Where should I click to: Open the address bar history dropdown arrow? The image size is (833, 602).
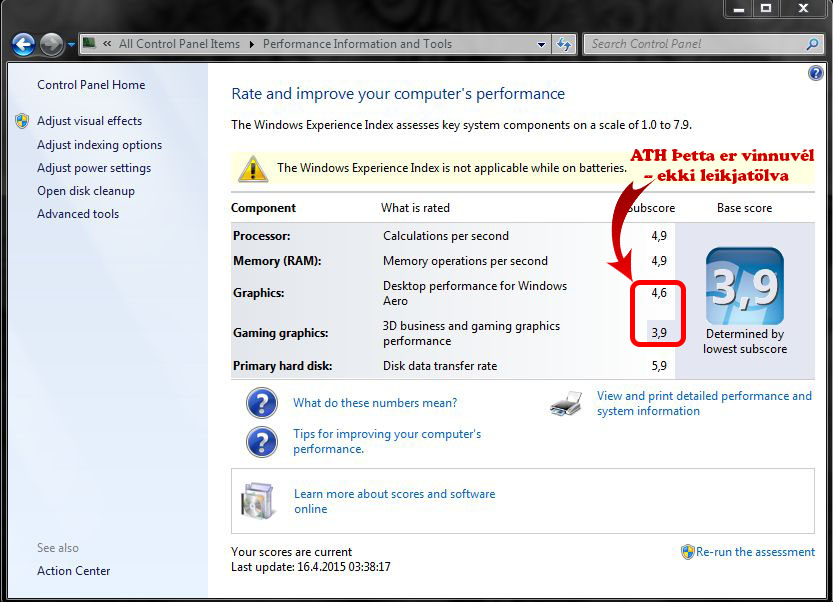pos(541,44)
